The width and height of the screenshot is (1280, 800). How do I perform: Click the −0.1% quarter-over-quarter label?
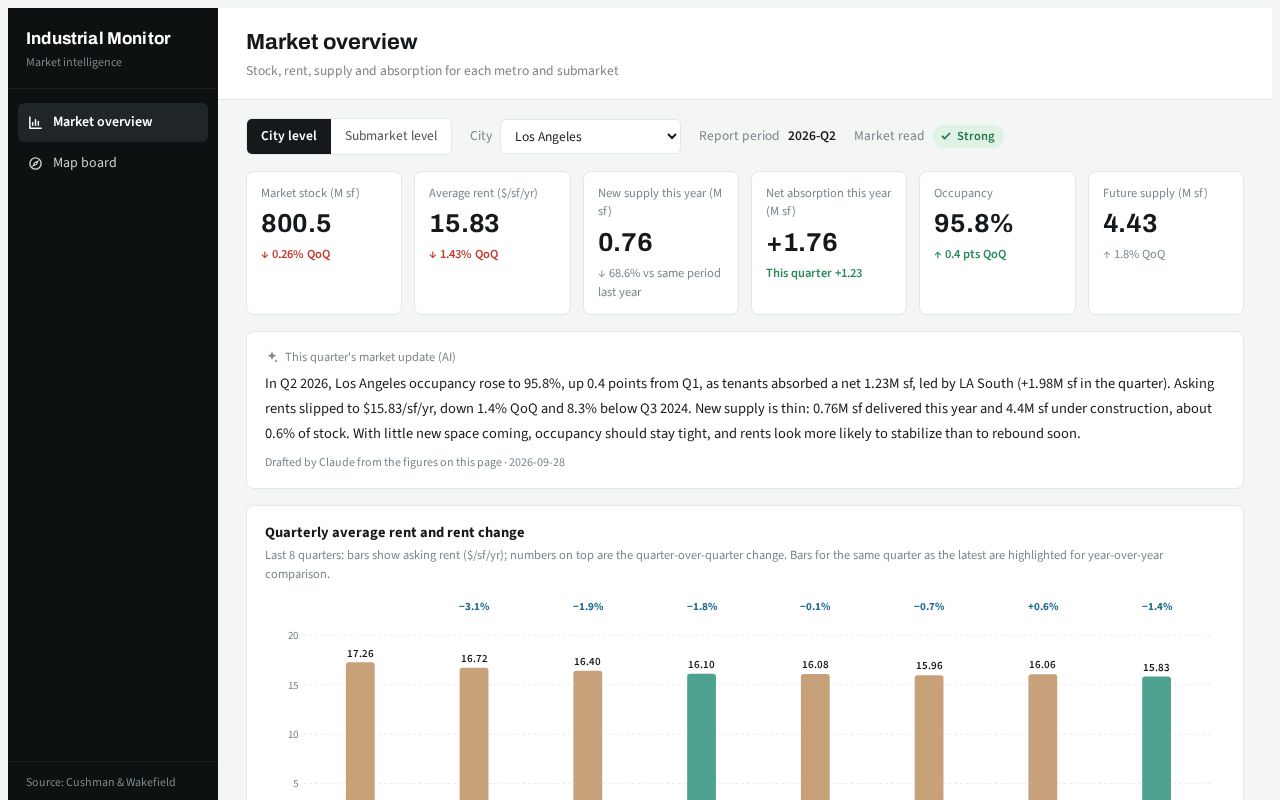(815, 606)
